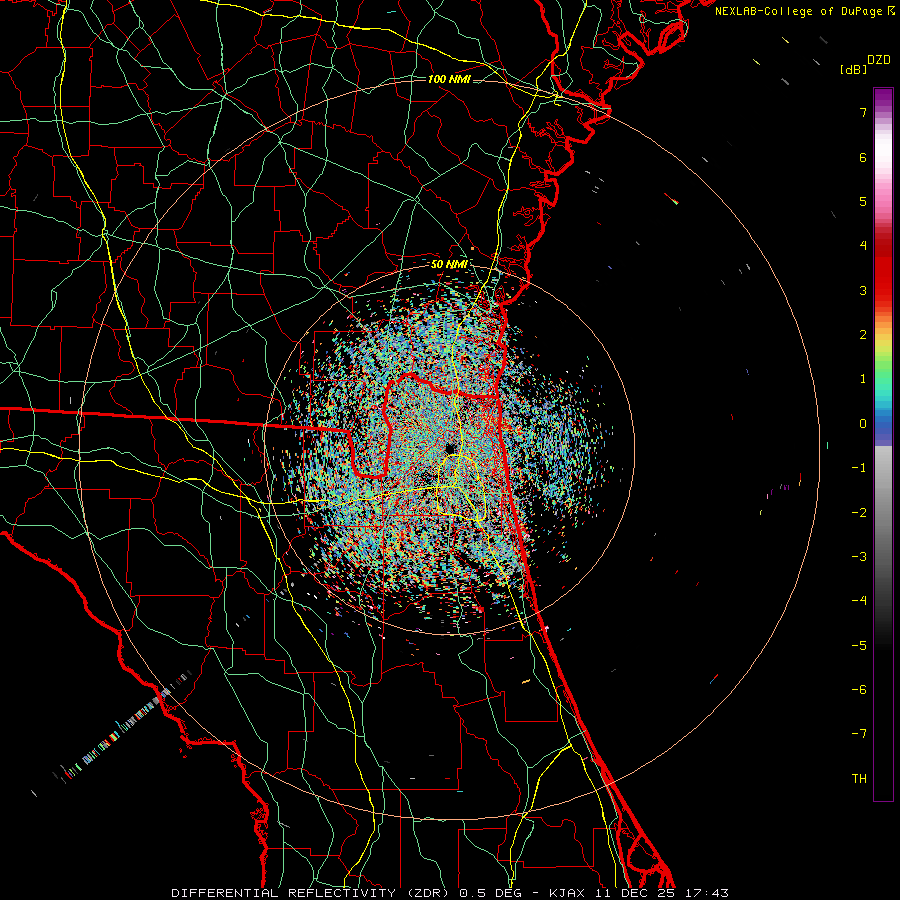This screenshot has width=900, height=900.
Task: Click the -1 value on the color scale
Action: click(859, 468)
